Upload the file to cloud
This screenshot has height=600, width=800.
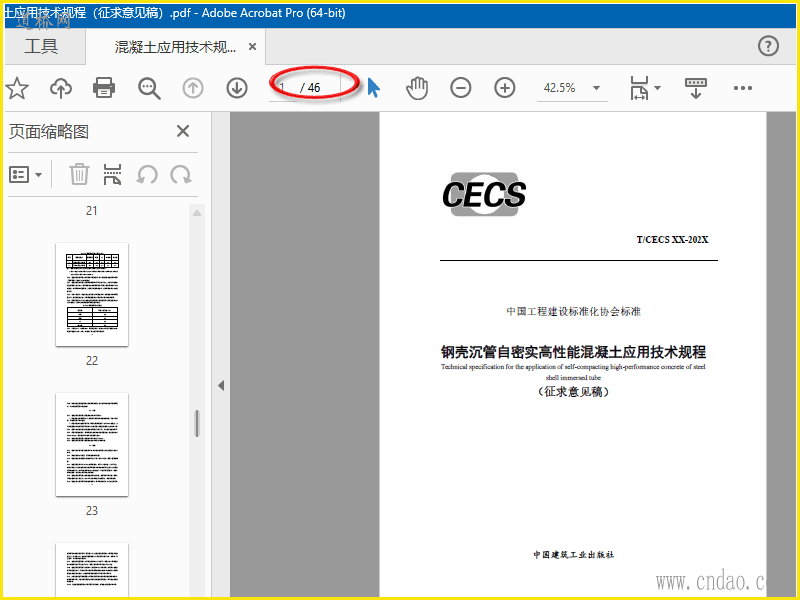click(61, 88)
